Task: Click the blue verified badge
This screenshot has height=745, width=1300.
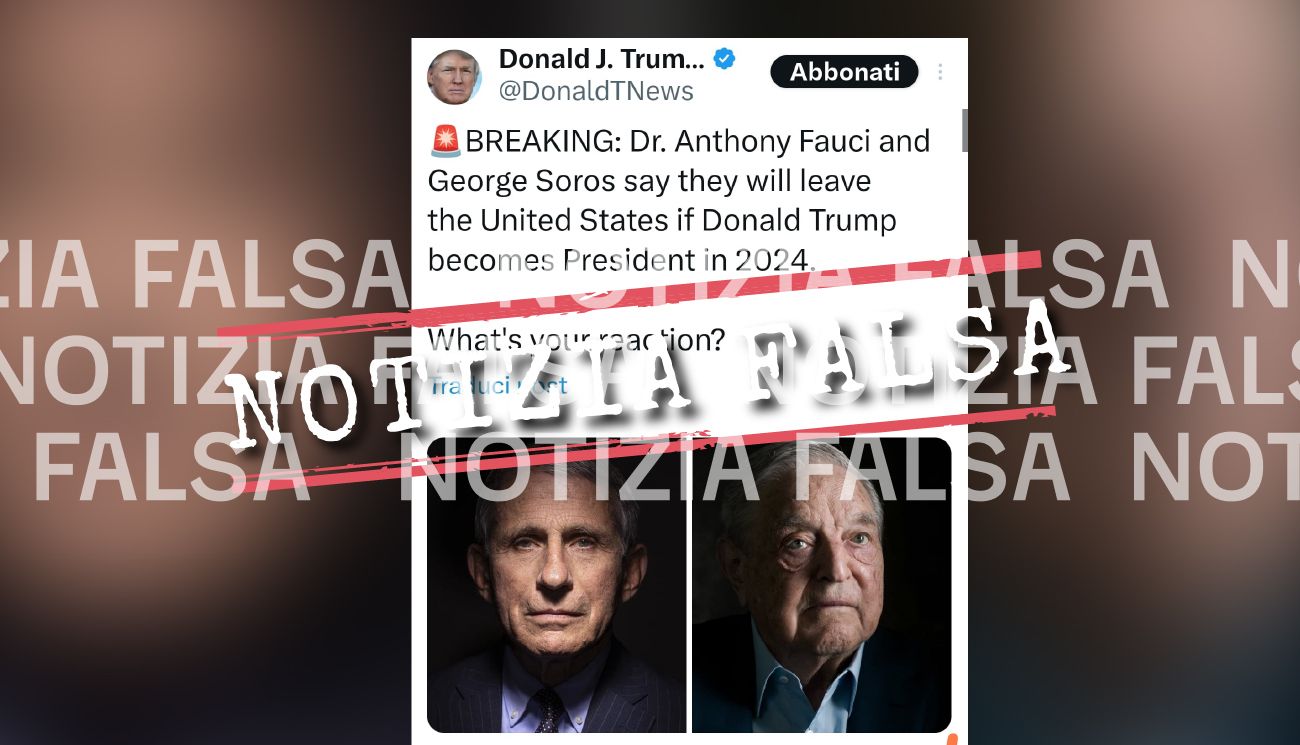Action: click(724, 59)
